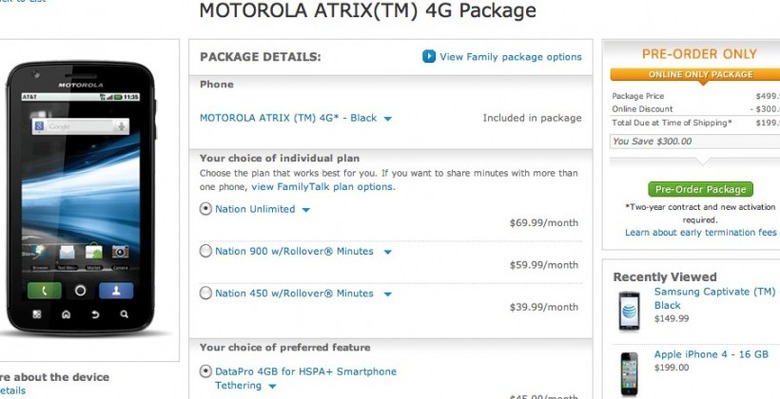This screenshot has width=780, height=399.
Task: Expand Nation 900 w/Rollover Minutes details arrow
Action: (x=388, y=252)
